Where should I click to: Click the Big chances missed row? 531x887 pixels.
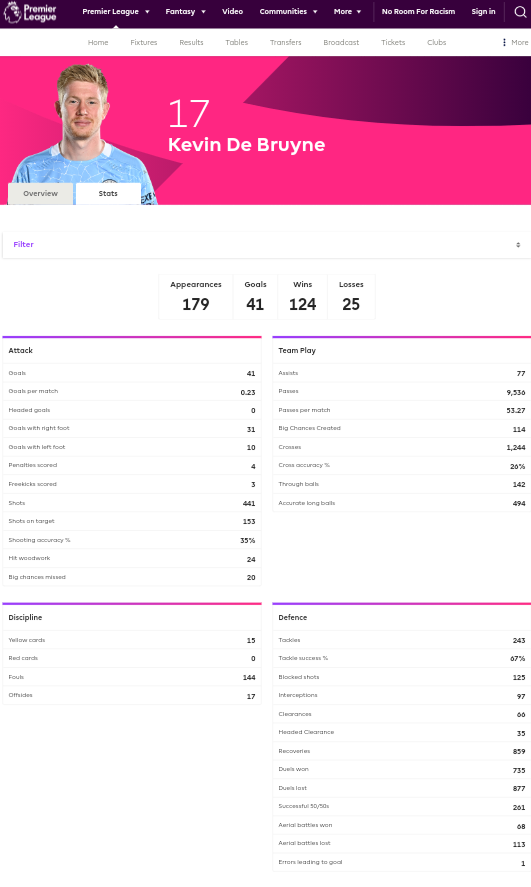coord(132,577)
